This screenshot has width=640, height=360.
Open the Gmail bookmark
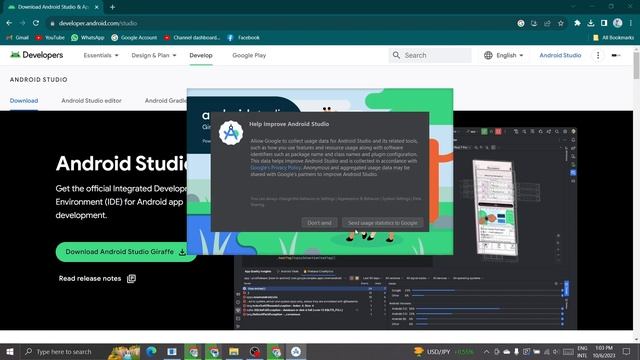18,38
